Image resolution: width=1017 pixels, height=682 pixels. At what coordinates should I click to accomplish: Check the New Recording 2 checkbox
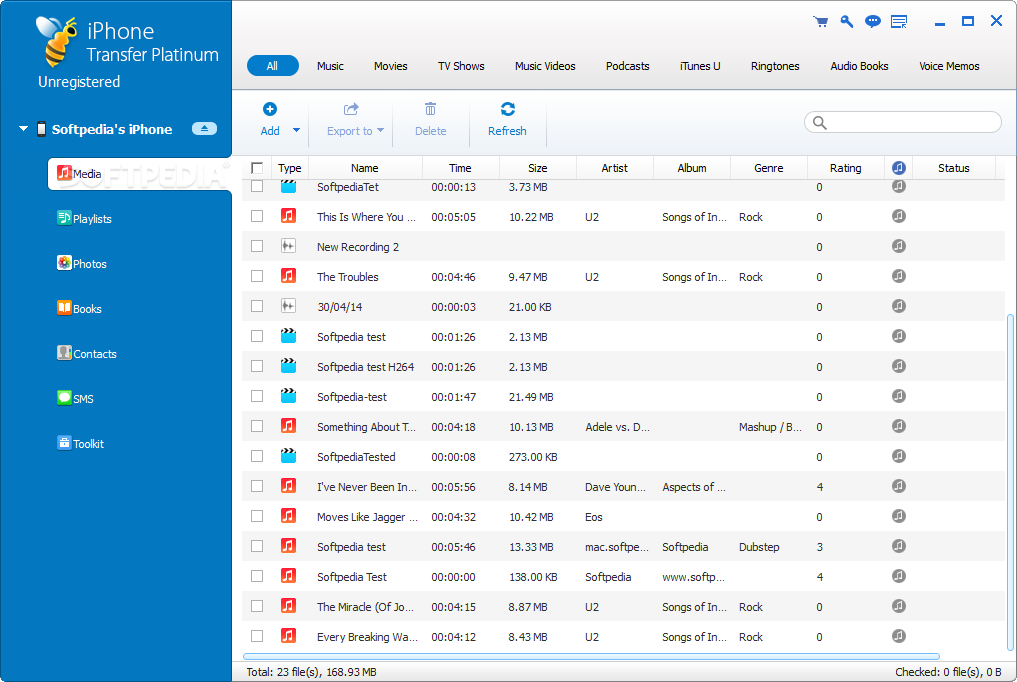(257, 246)
